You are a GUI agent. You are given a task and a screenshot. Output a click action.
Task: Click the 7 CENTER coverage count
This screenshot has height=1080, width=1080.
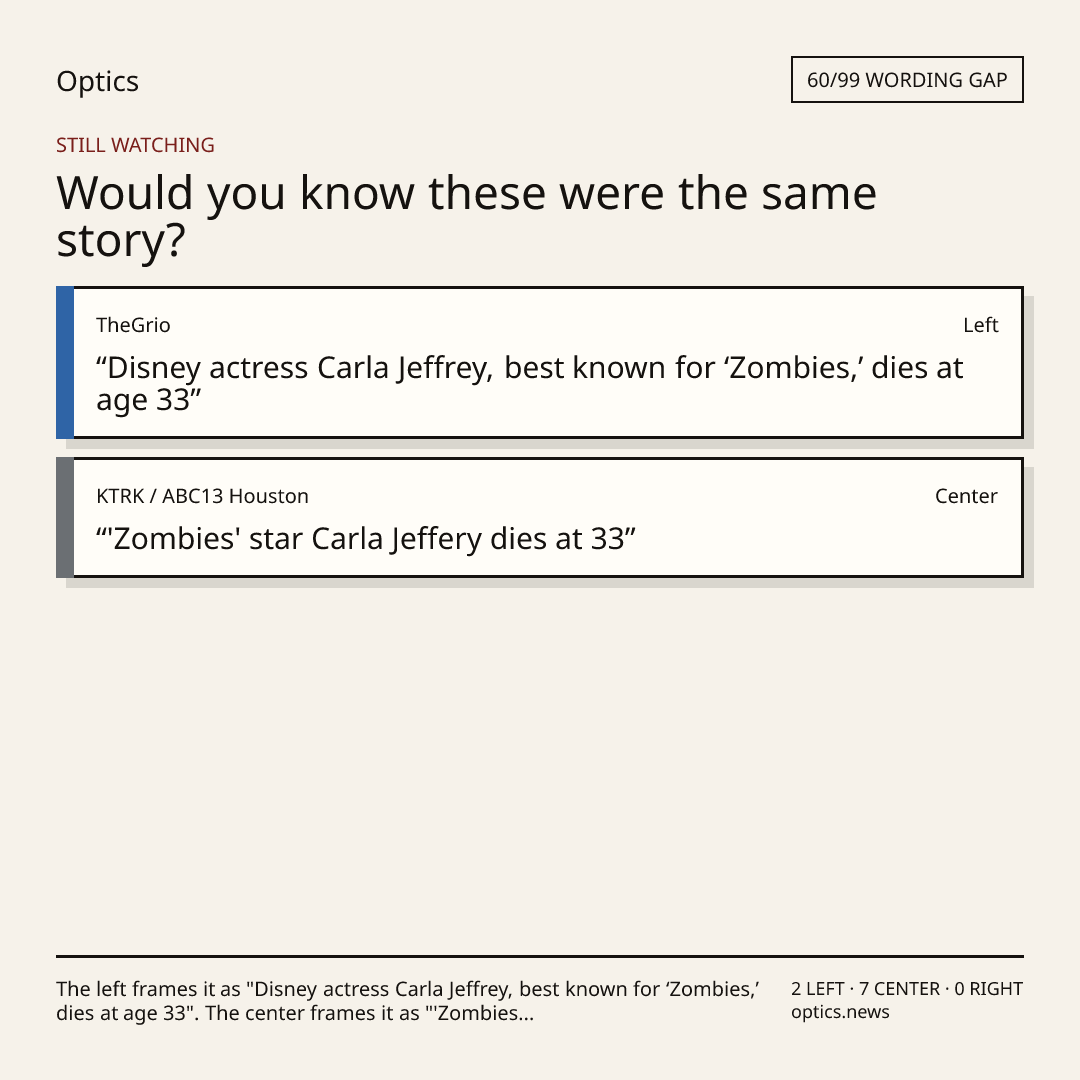900,989
